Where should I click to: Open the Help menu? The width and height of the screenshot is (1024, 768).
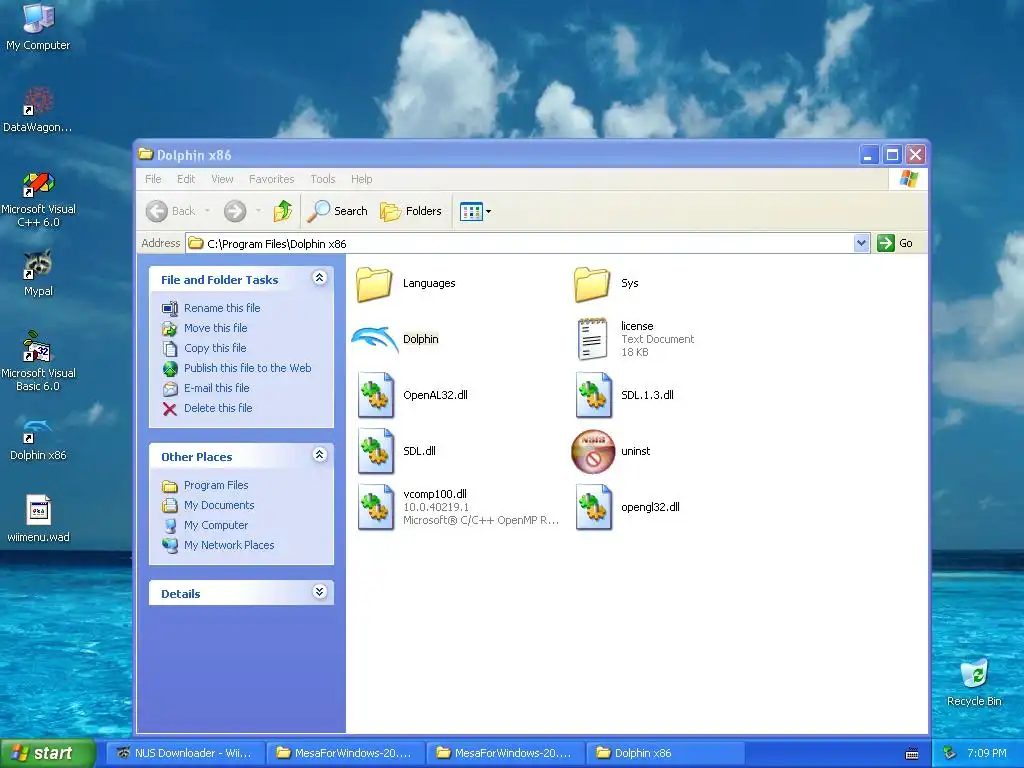pos(361,179)
